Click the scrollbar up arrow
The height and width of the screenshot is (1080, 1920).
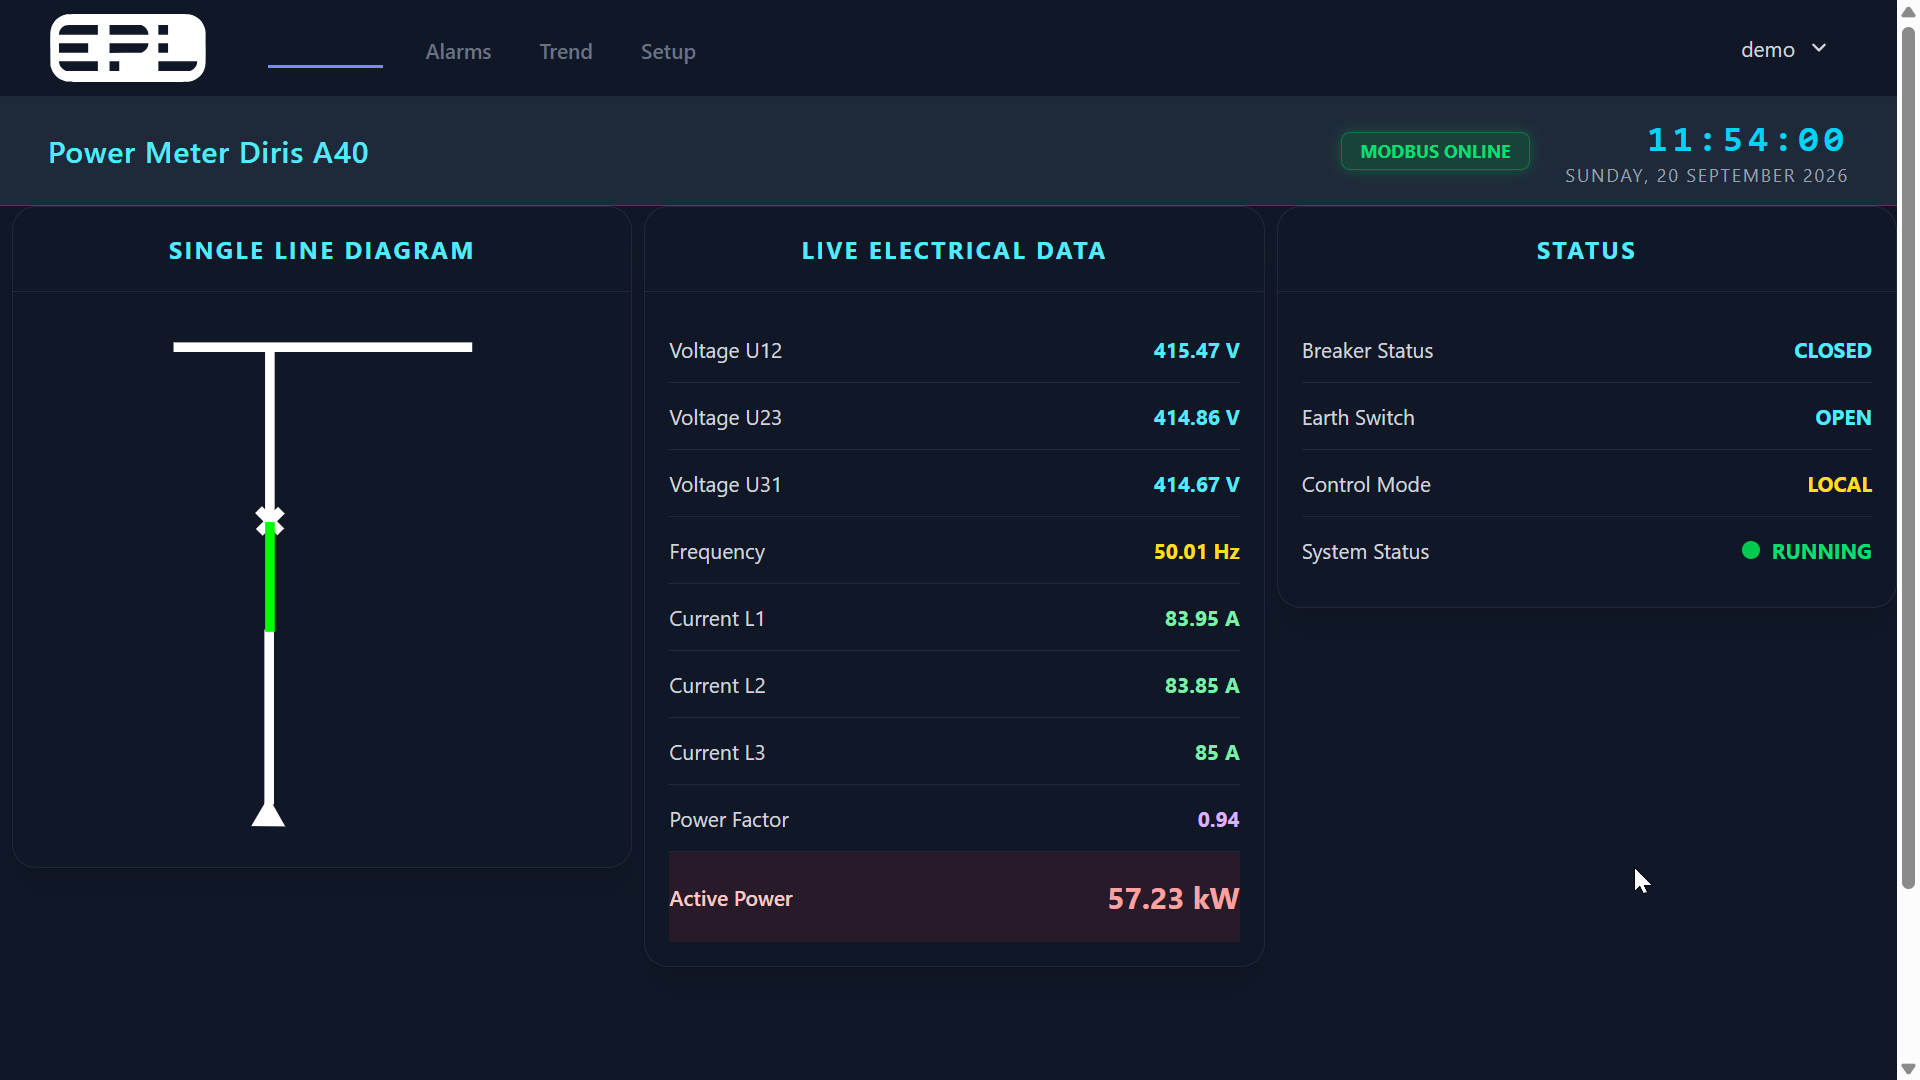(1908, 11)
